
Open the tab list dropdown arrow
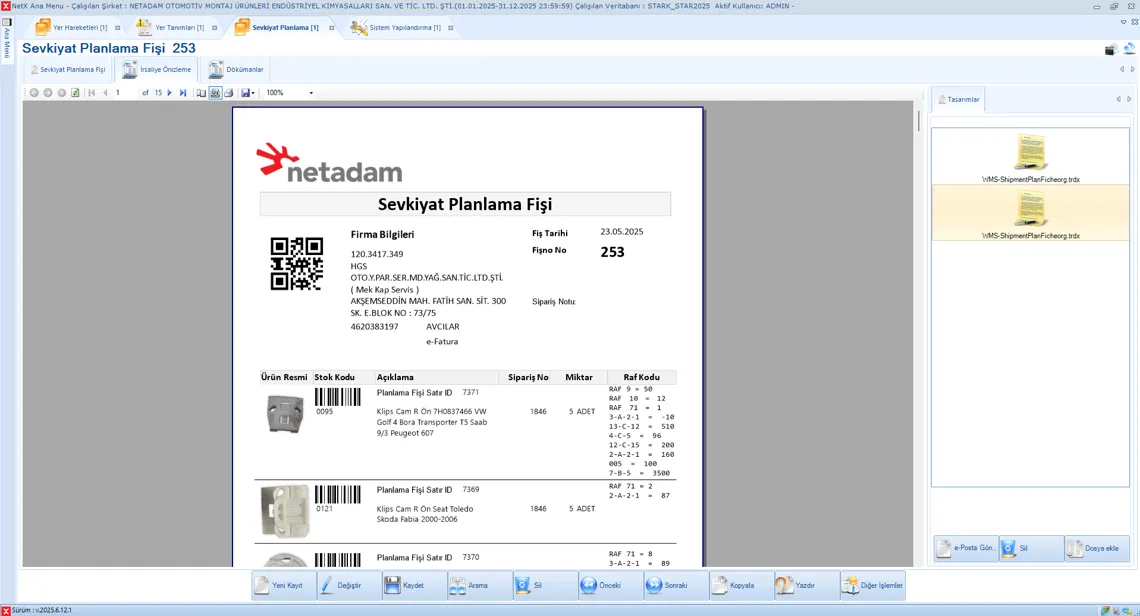coord(1134,21)
